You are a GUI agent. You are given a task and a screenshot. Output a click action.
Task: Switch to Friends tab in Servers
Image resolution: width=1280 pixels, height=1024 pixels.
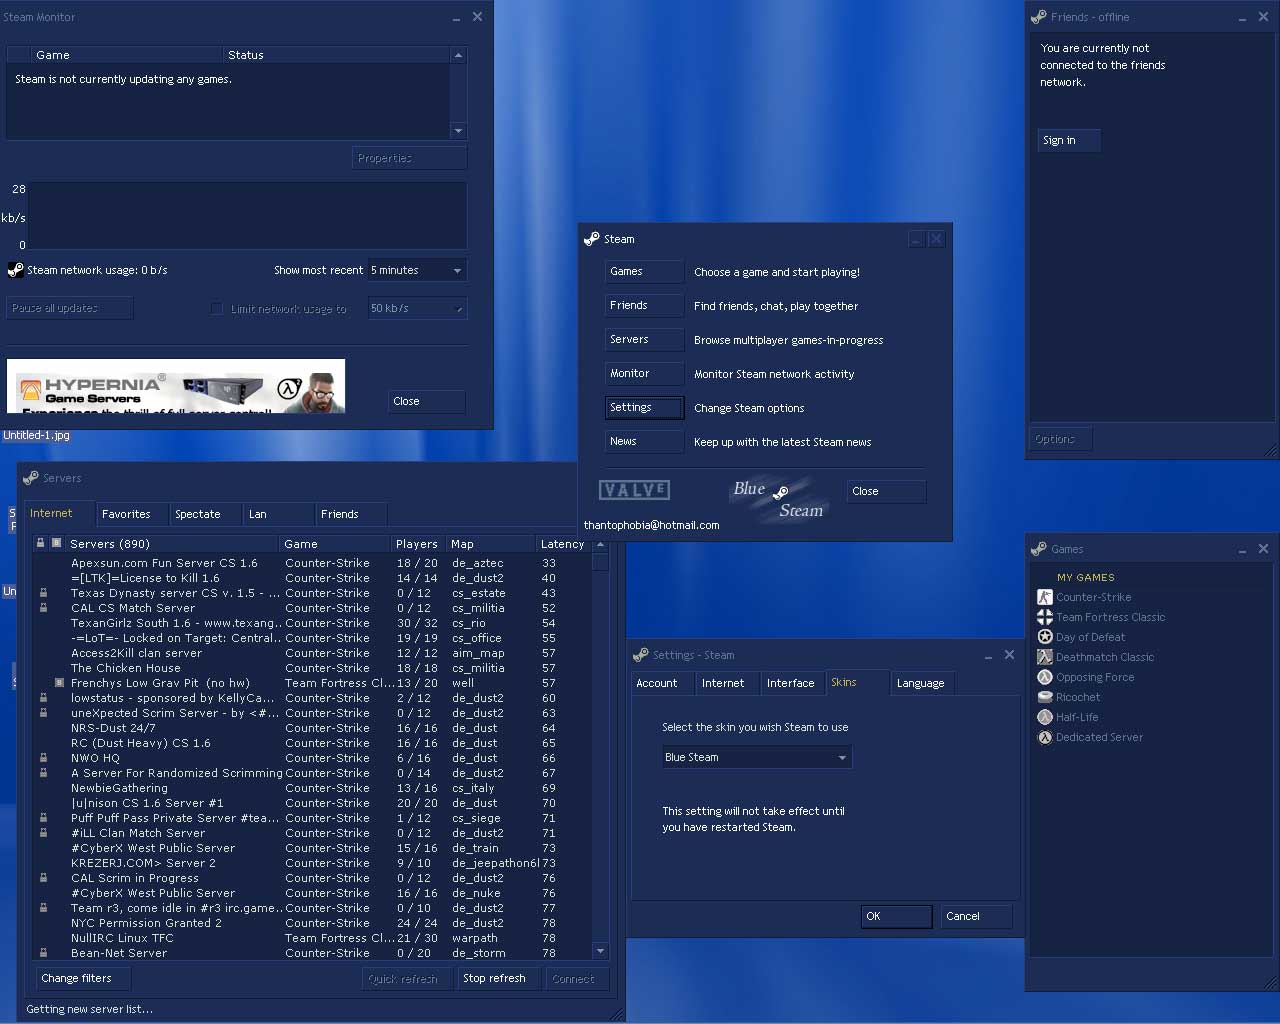(351, 514)
